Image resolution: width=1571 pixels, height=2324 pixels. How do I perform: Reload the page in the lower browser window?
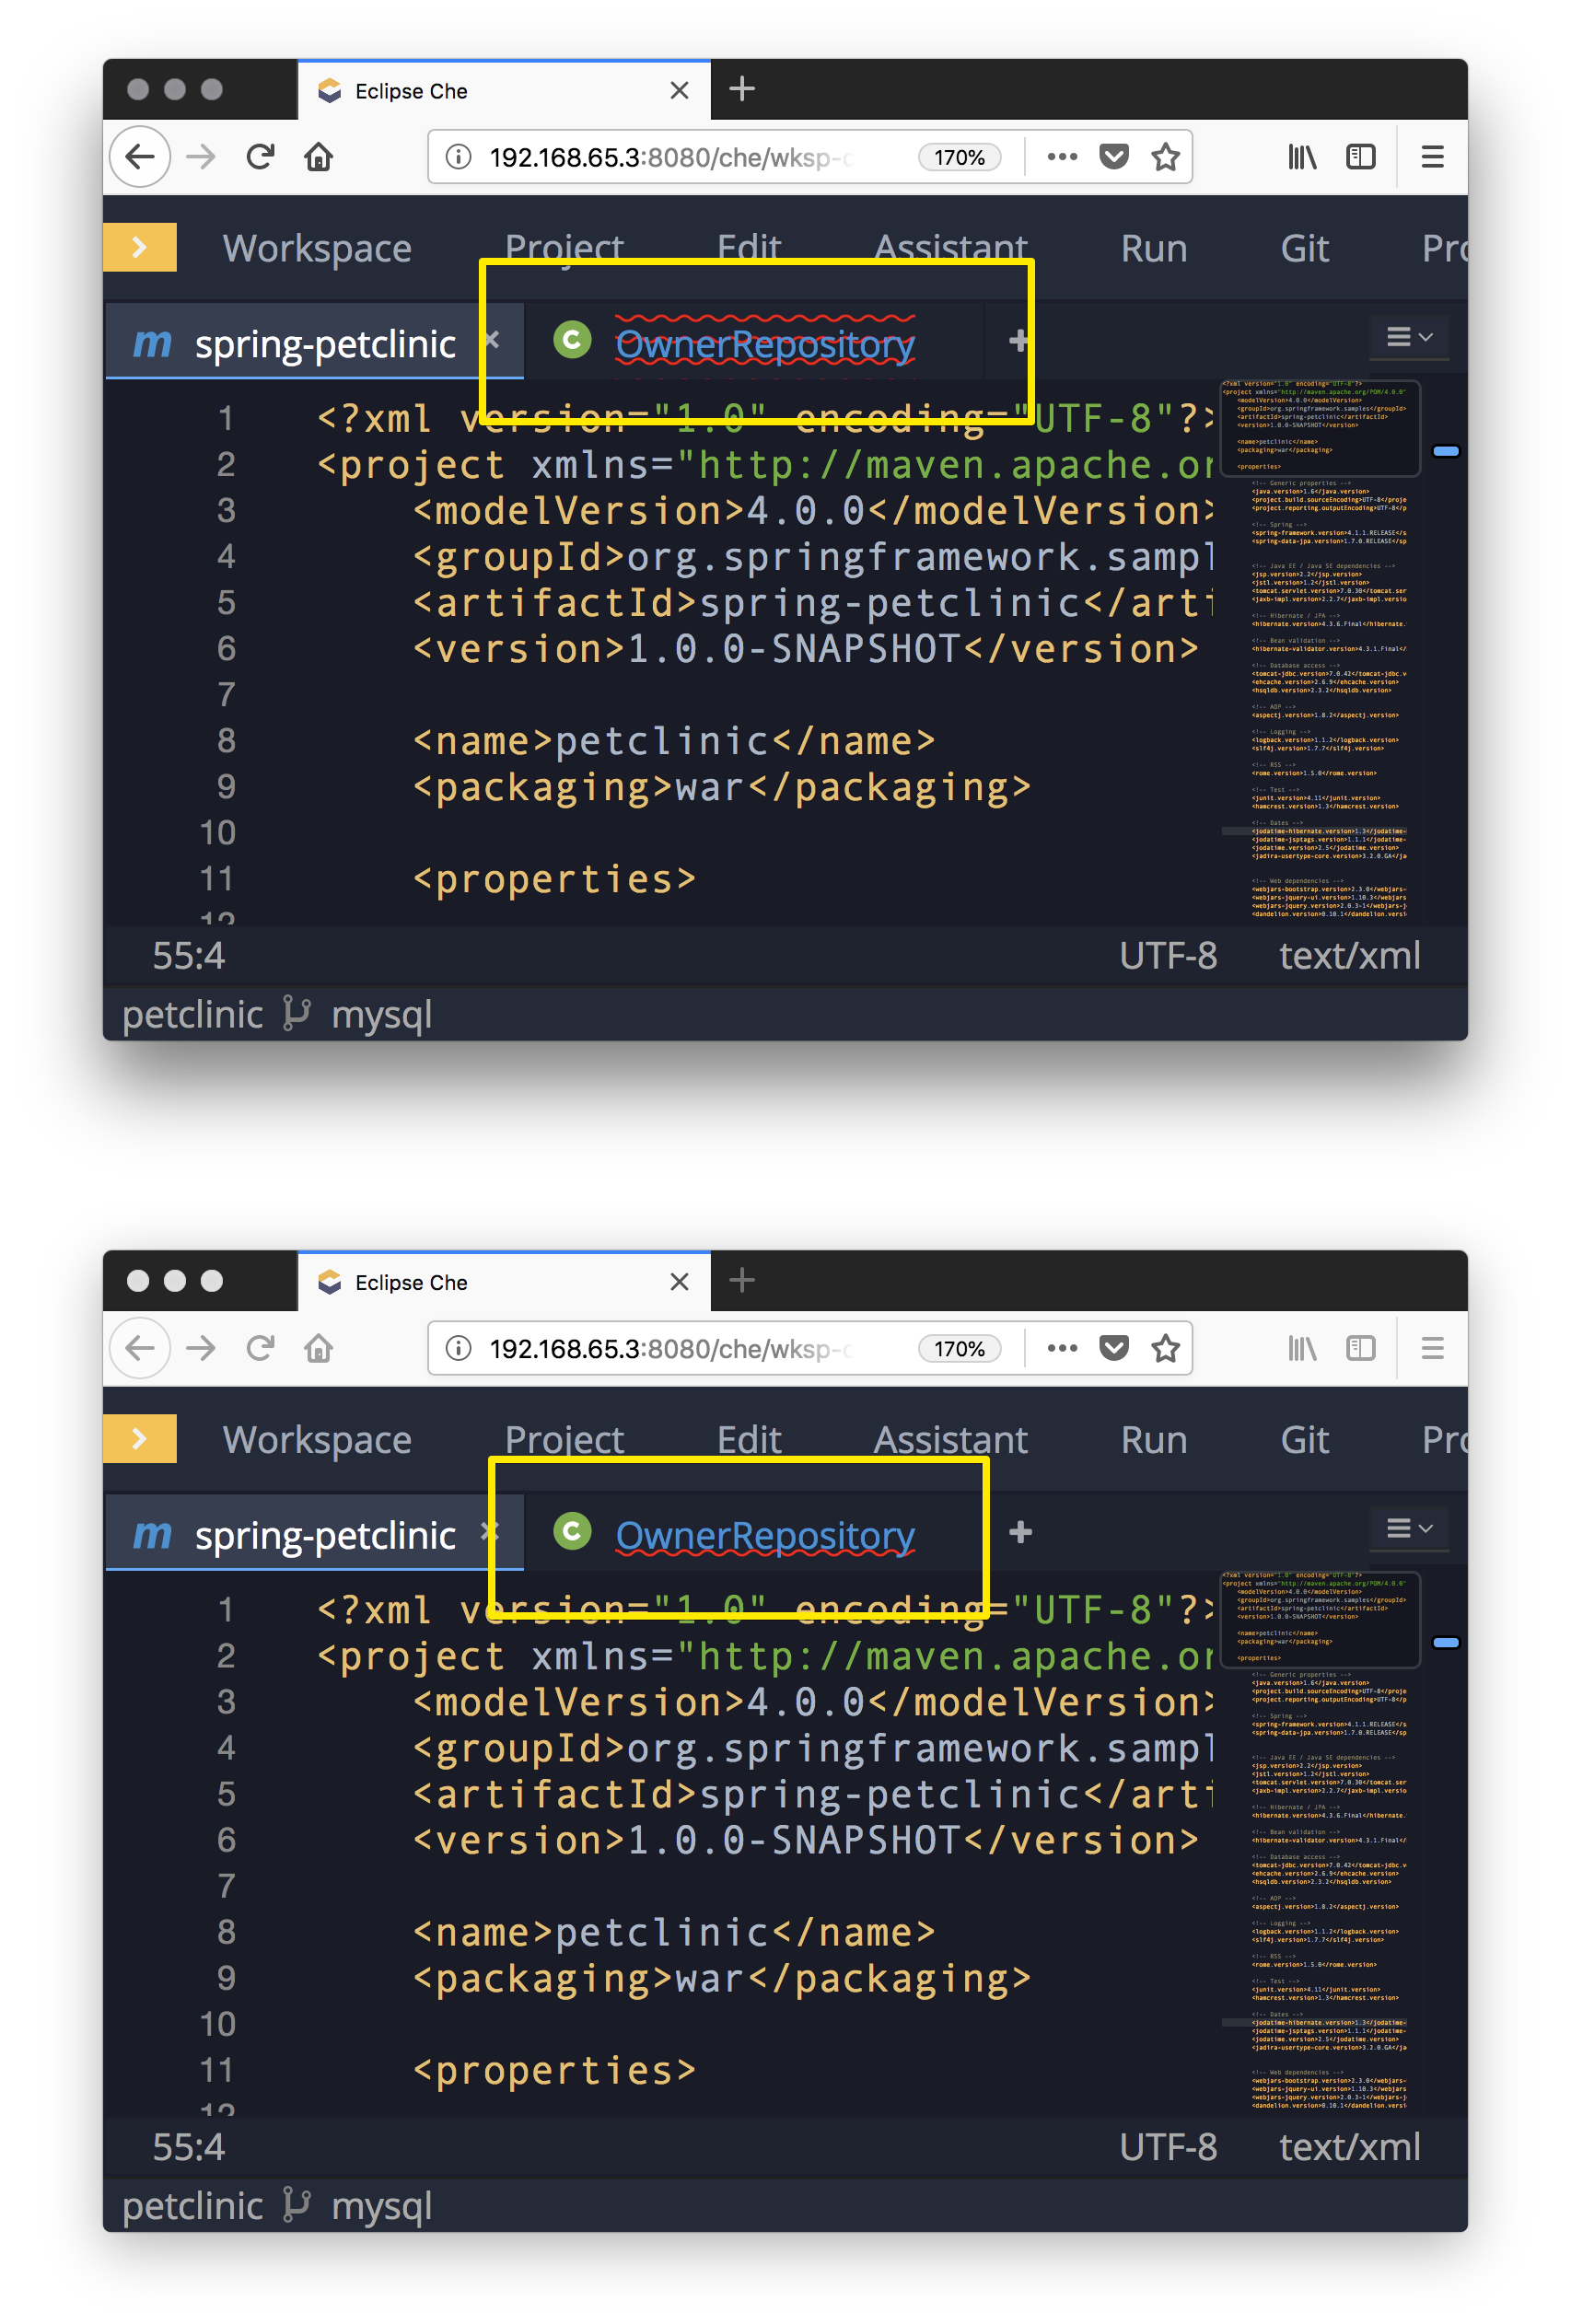[260, 1348]
